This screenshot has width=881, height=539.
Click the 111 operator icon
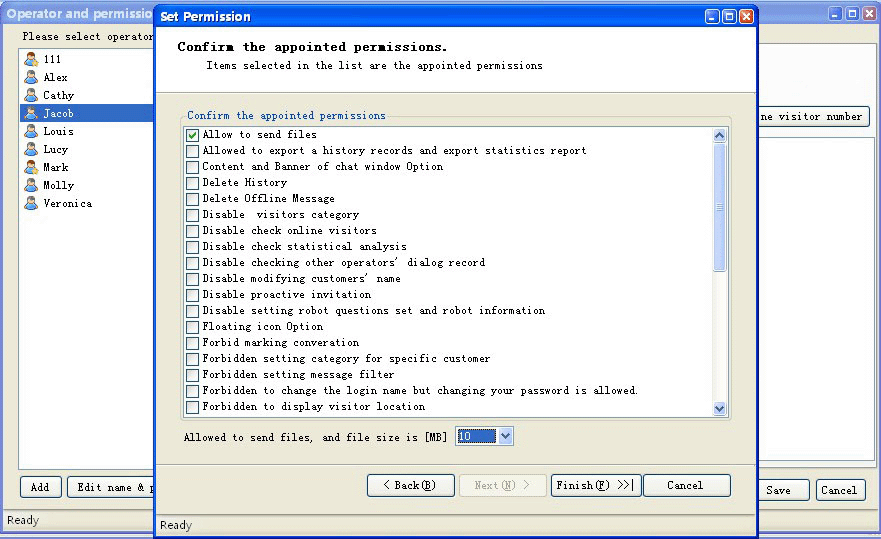31,59
